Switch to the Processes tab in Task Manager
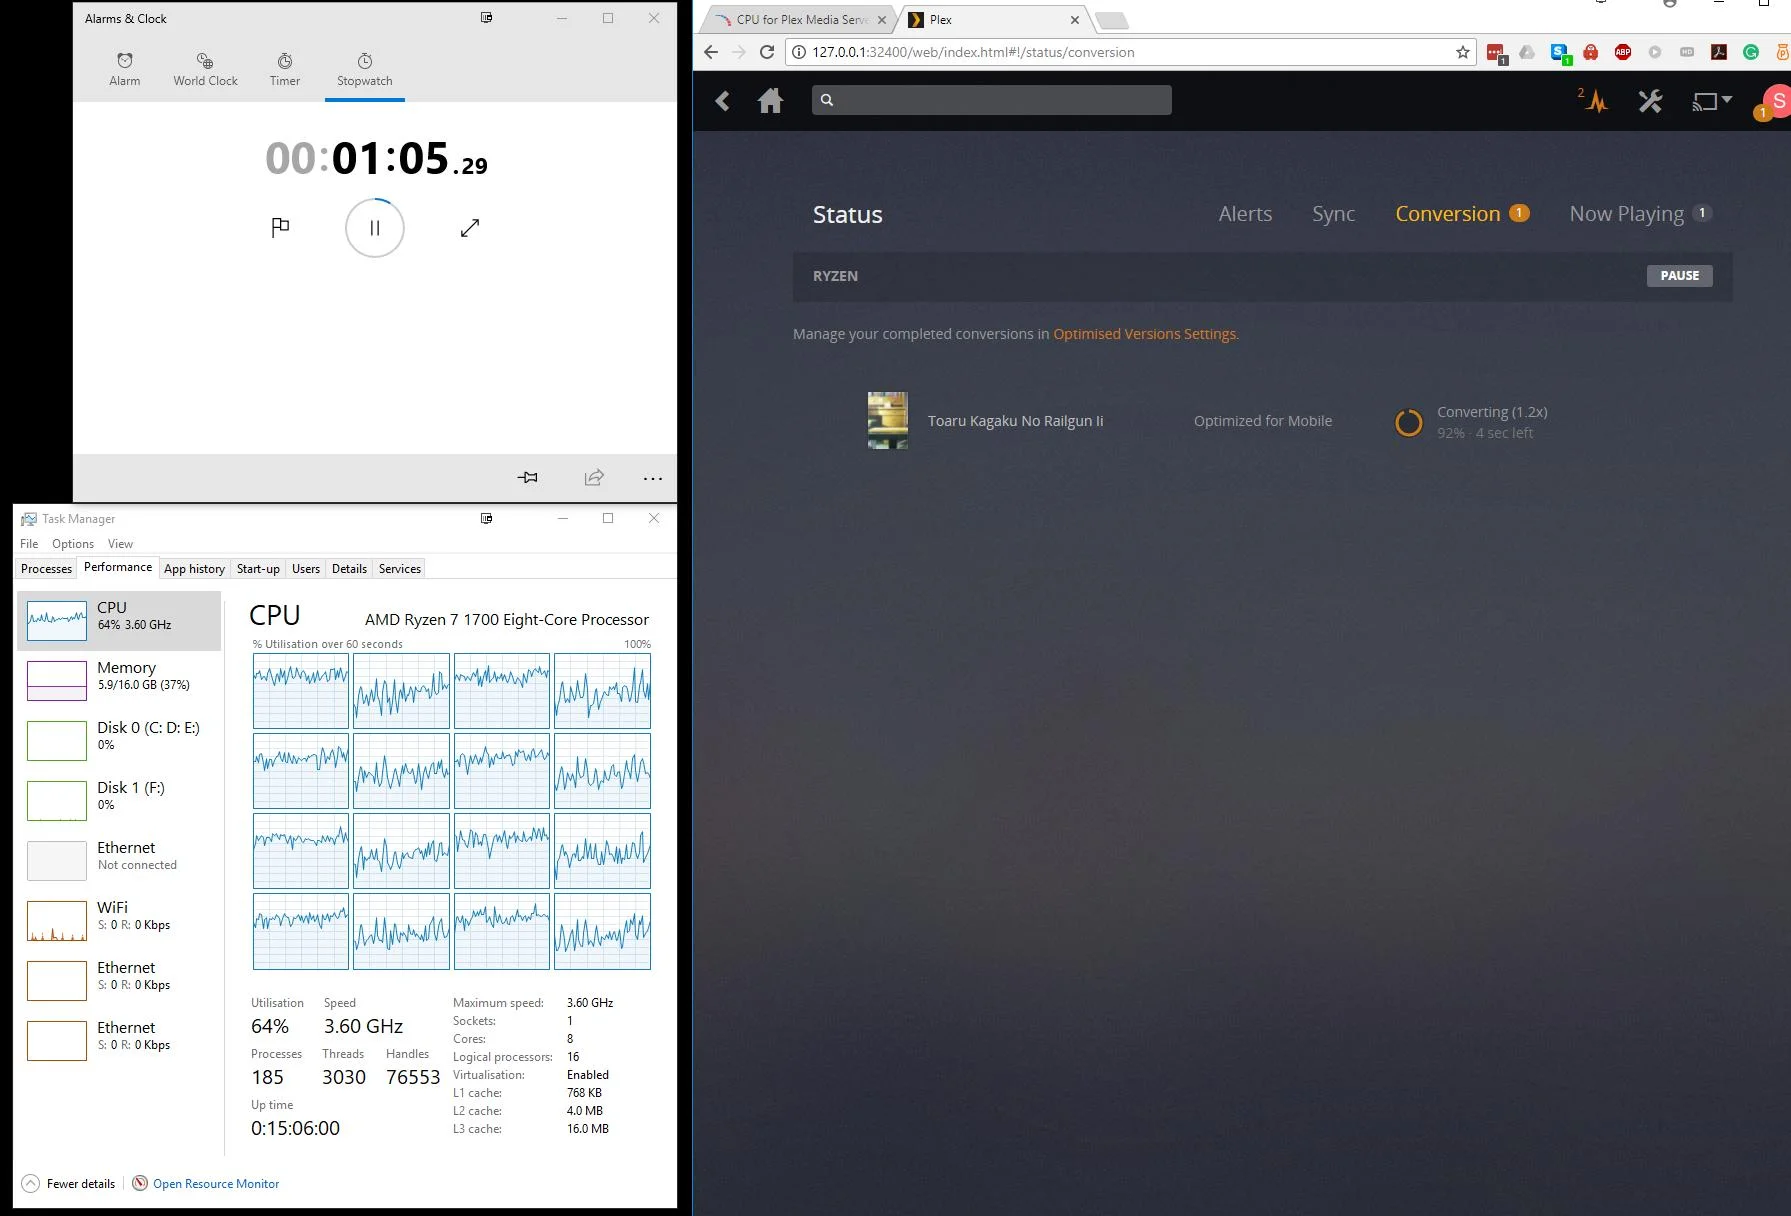 pos(47,569)
